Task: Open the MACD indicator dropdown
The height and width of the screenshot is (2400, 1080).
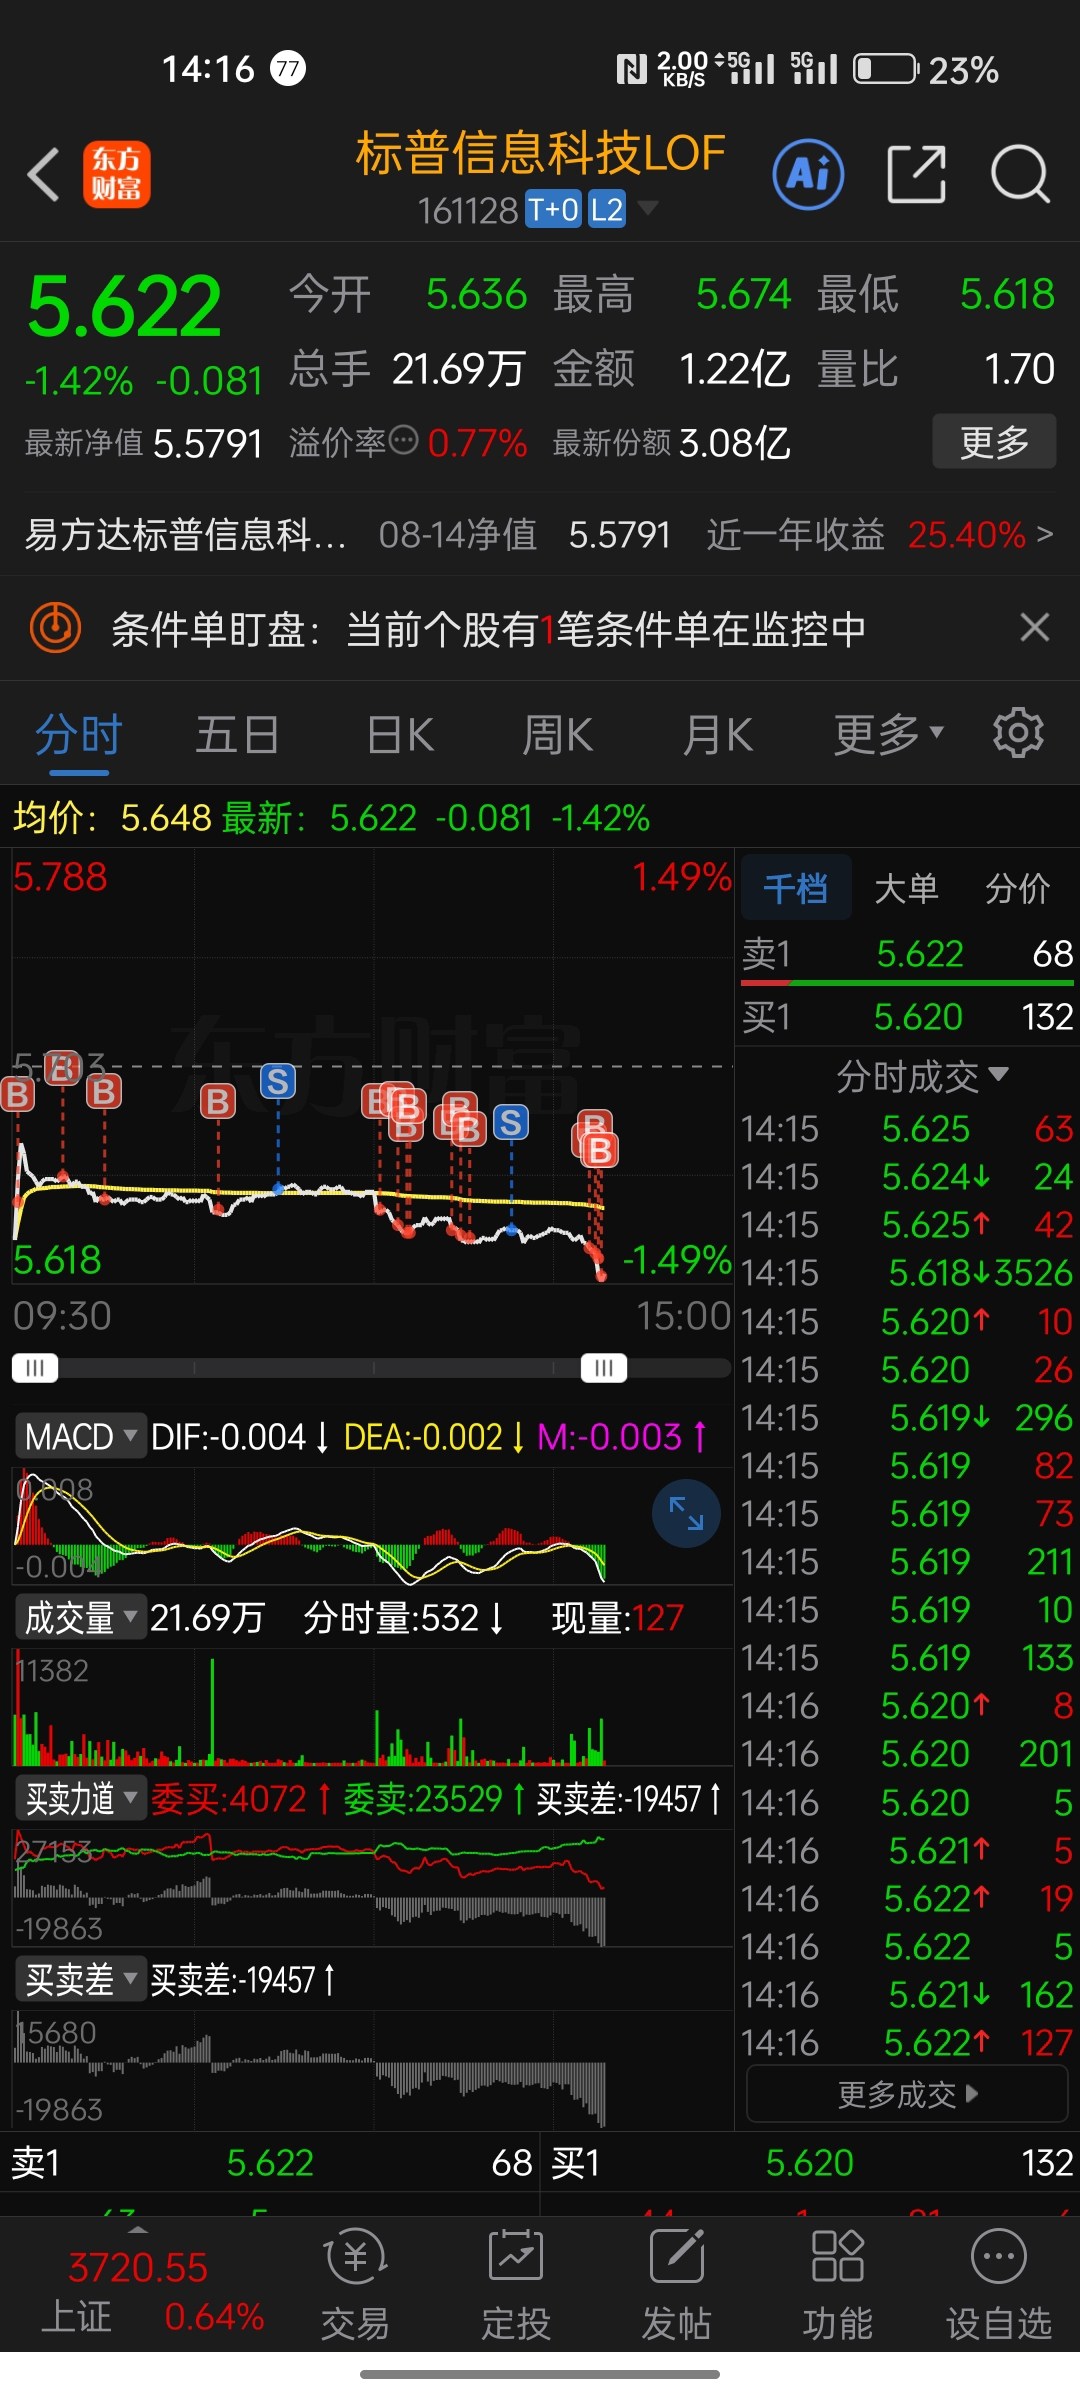Action: click(81, 1437)
